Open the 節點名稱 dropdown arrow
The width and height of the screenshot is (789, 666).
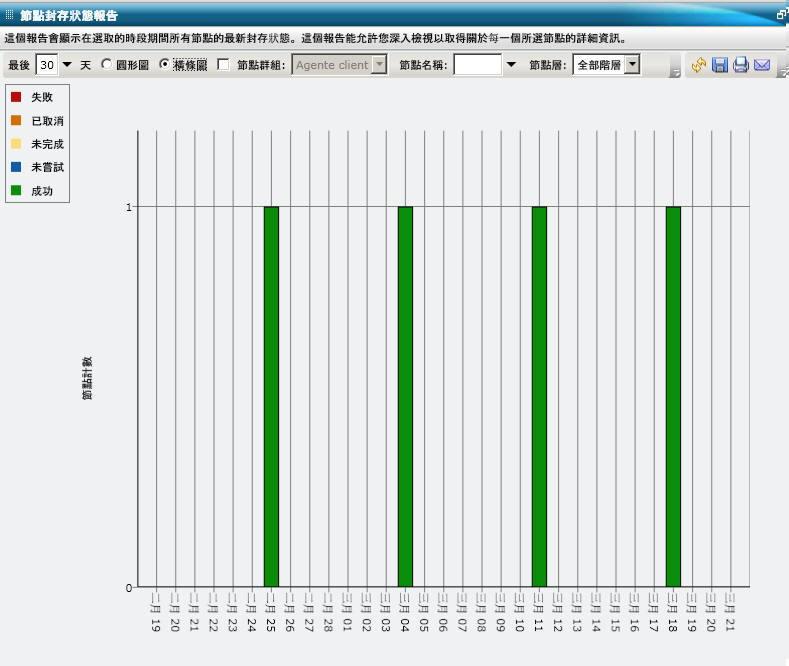(x=511, y=64)
